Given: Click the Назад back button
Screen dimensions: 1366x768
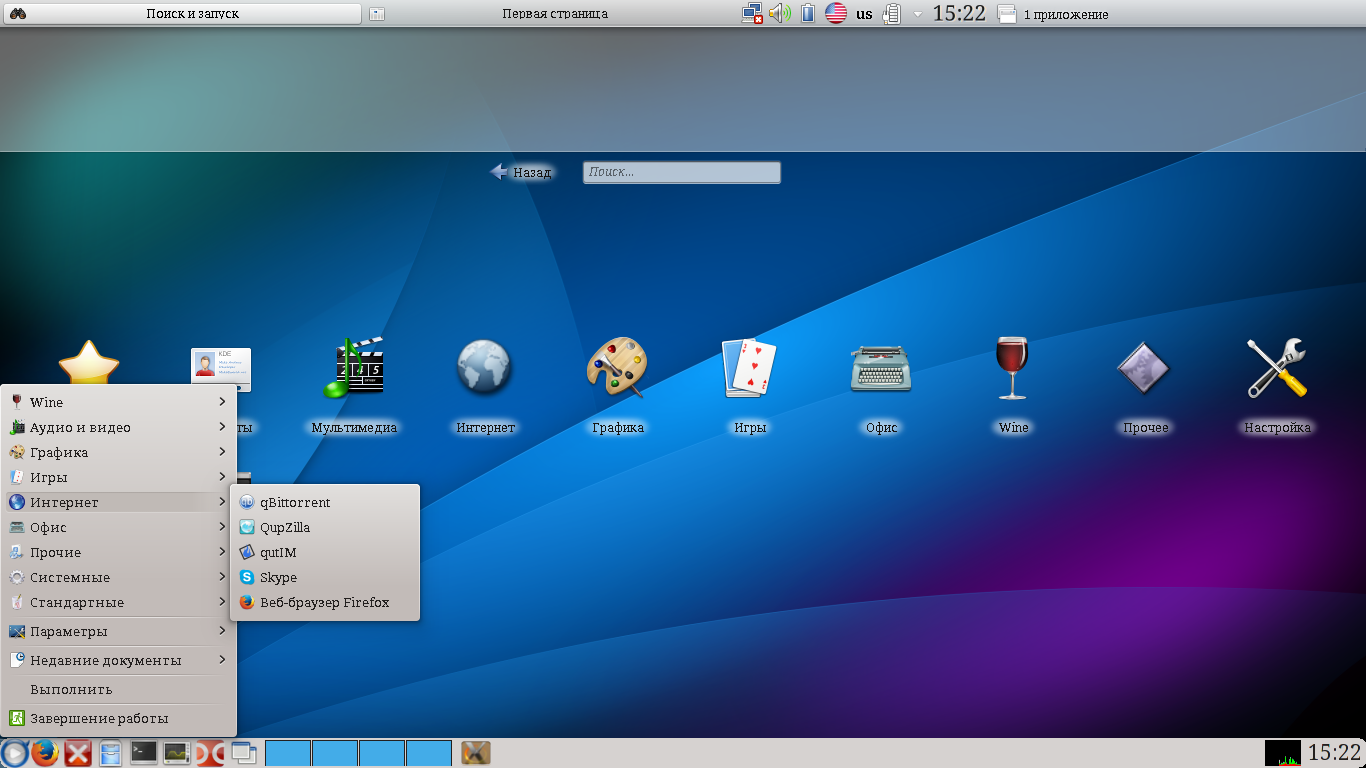Looking at the screenshot, I should 521,172.
